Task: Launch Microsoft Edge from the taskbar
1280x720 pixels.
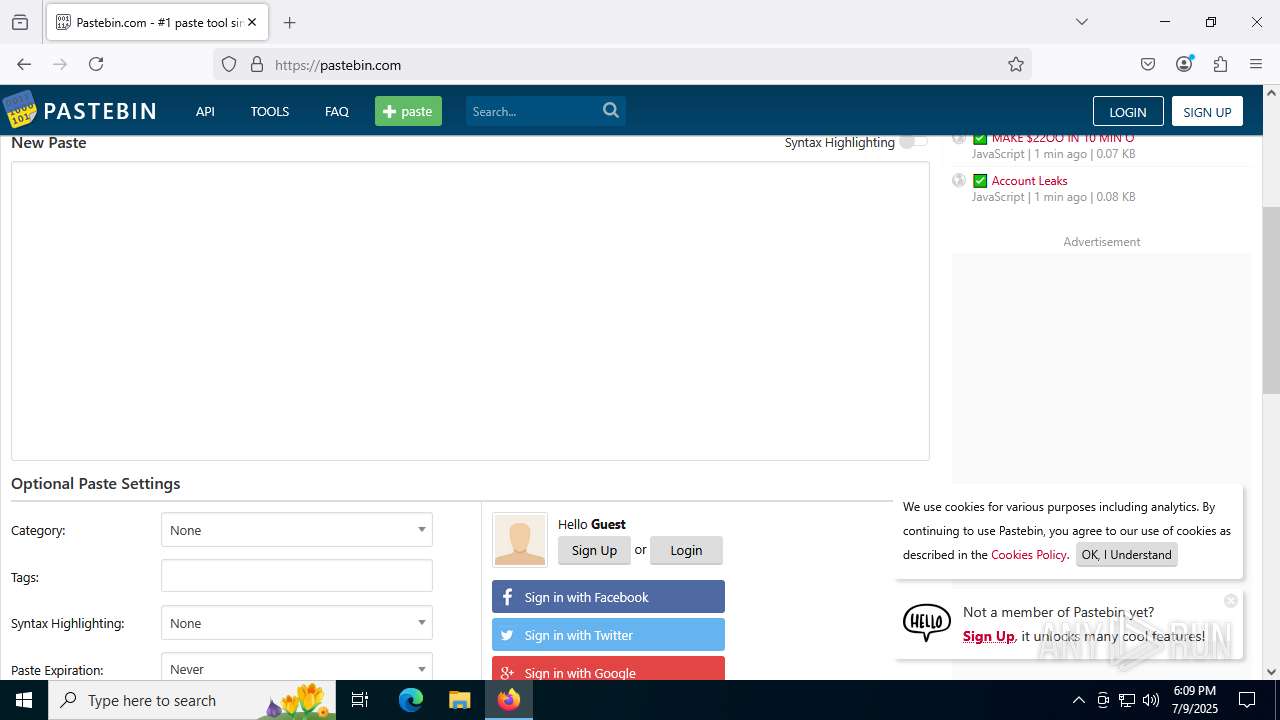Action: [x=411, y=700]
